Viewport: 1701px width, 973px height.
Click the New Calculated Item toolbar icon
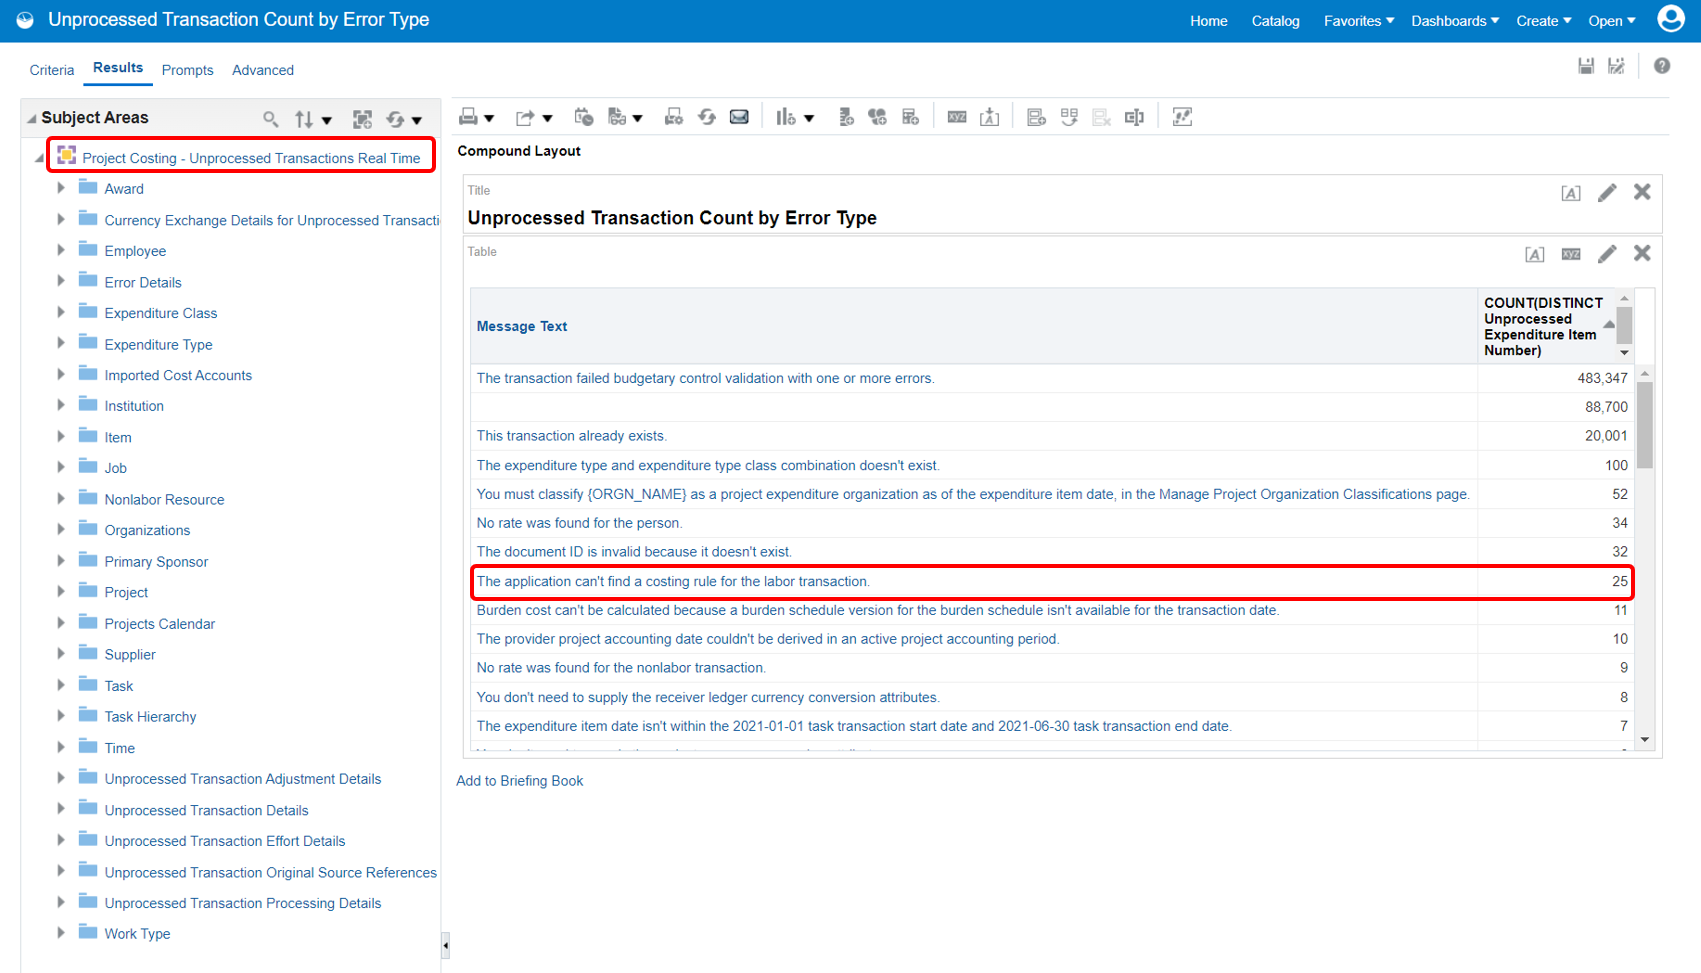910,117
